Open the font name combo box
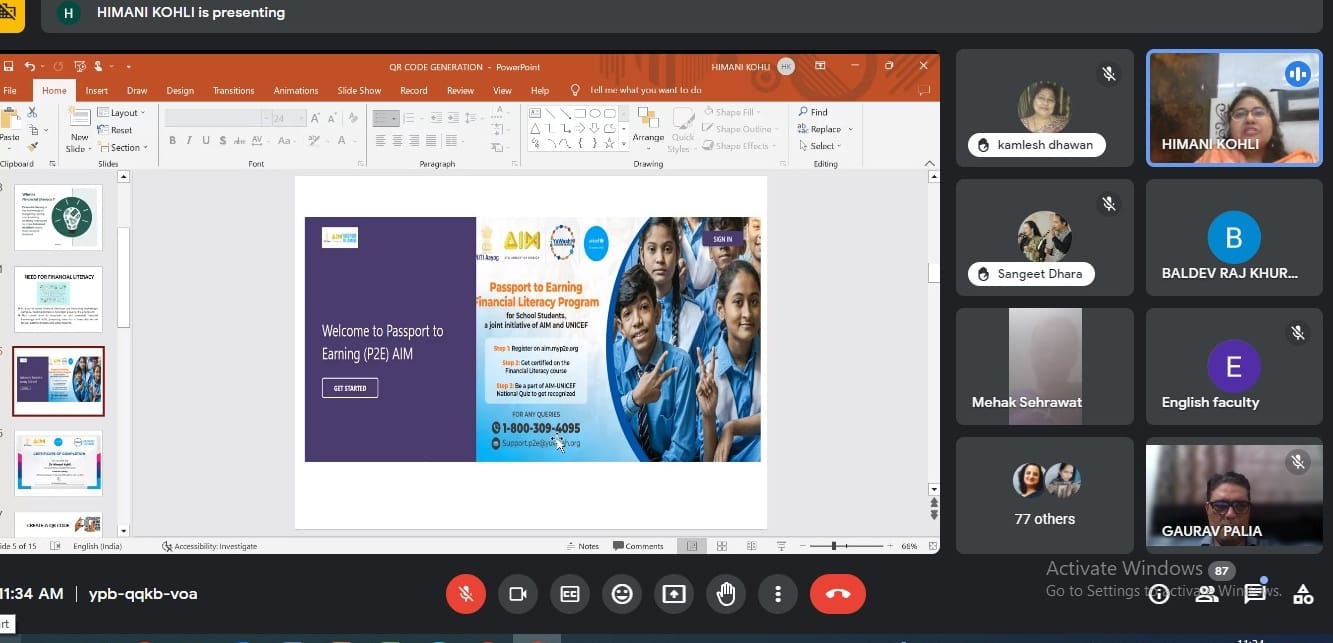Image resolution: width=1333 pixels, height=643 pixels. (217, 118)
